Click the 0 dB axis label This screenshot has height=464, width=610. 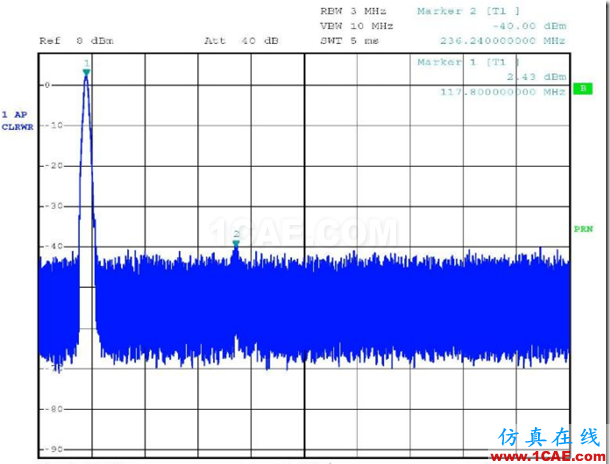pos(47,85)
